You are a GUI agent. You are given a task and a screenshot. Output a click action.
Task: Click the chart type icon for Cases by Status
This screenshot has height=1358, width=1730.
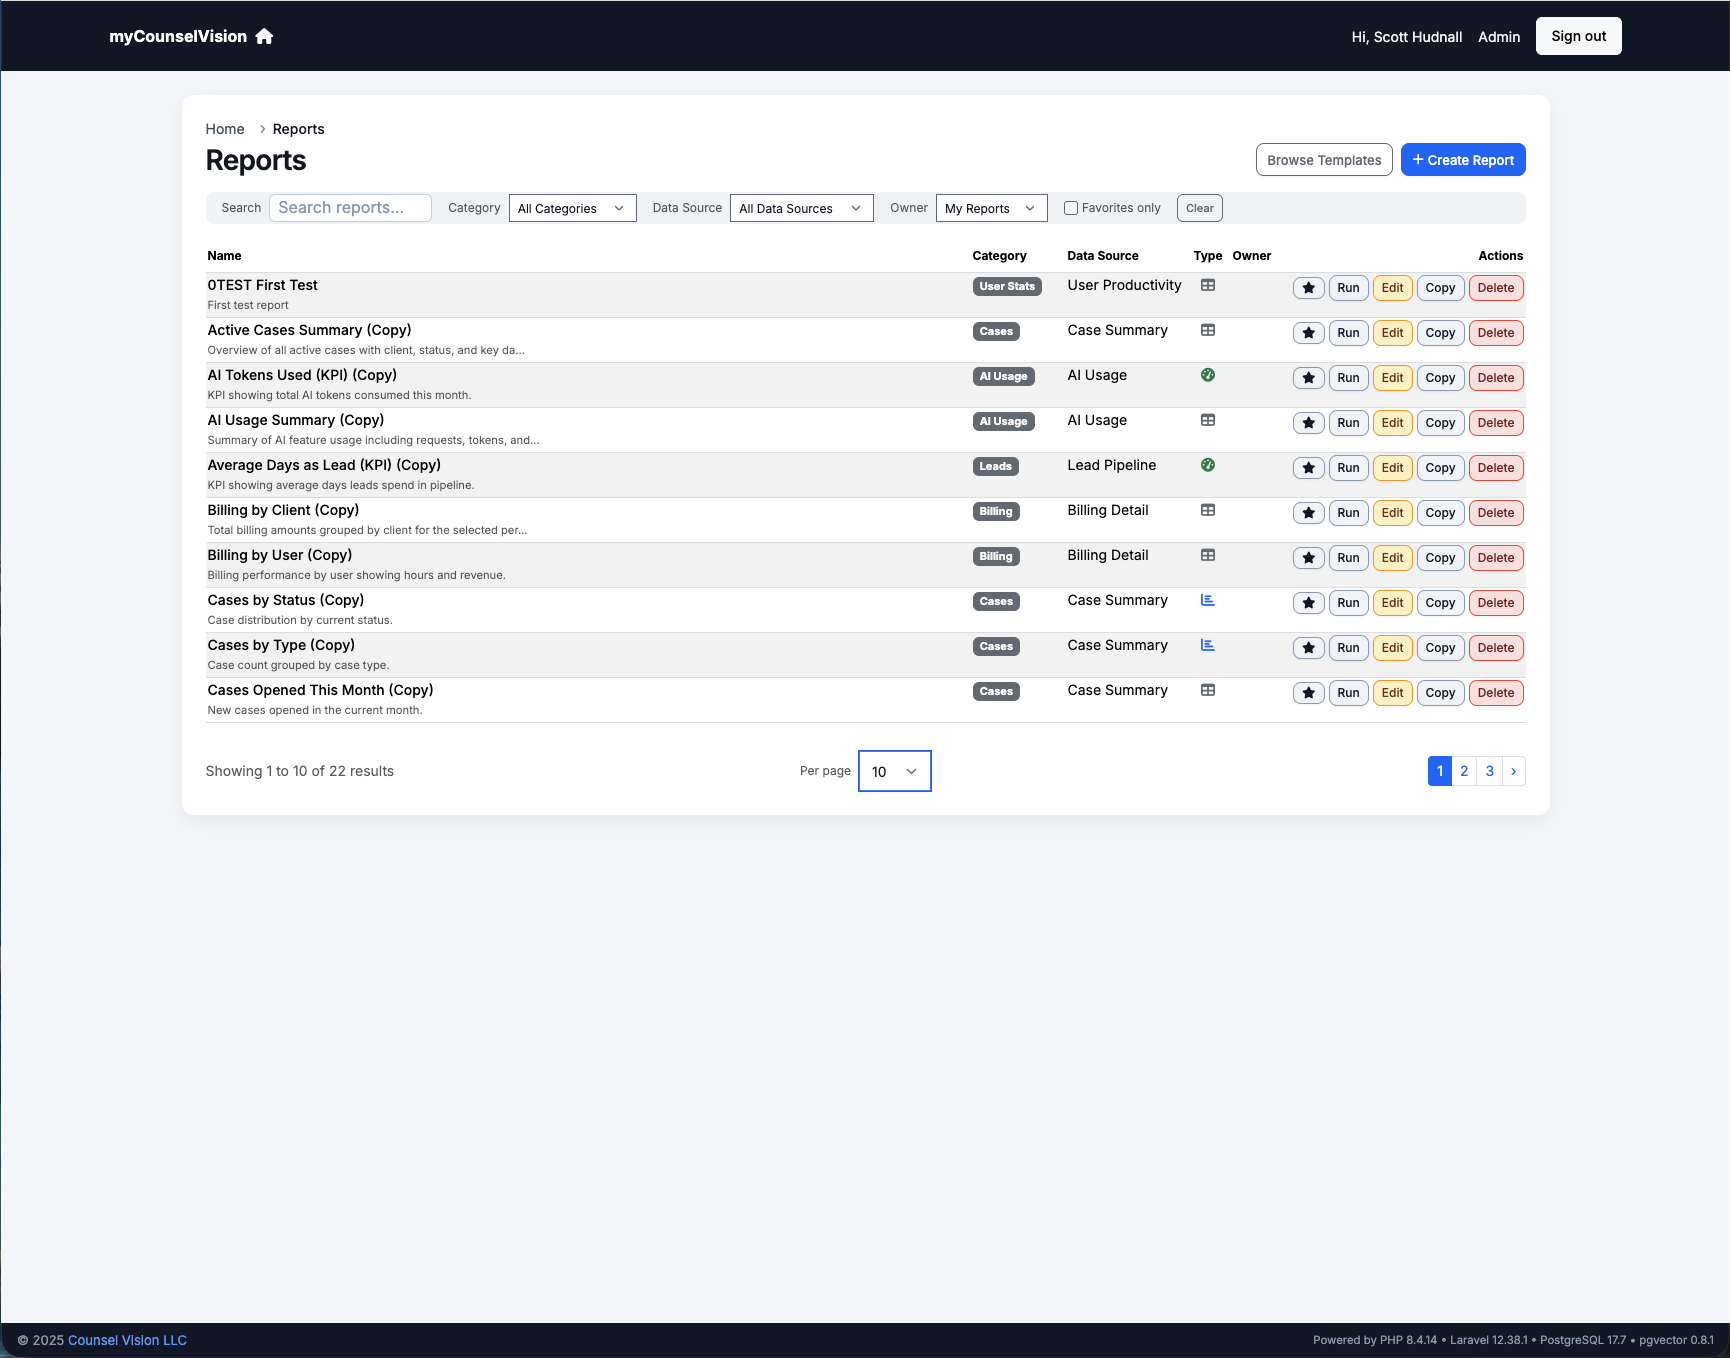(1207, 599)
